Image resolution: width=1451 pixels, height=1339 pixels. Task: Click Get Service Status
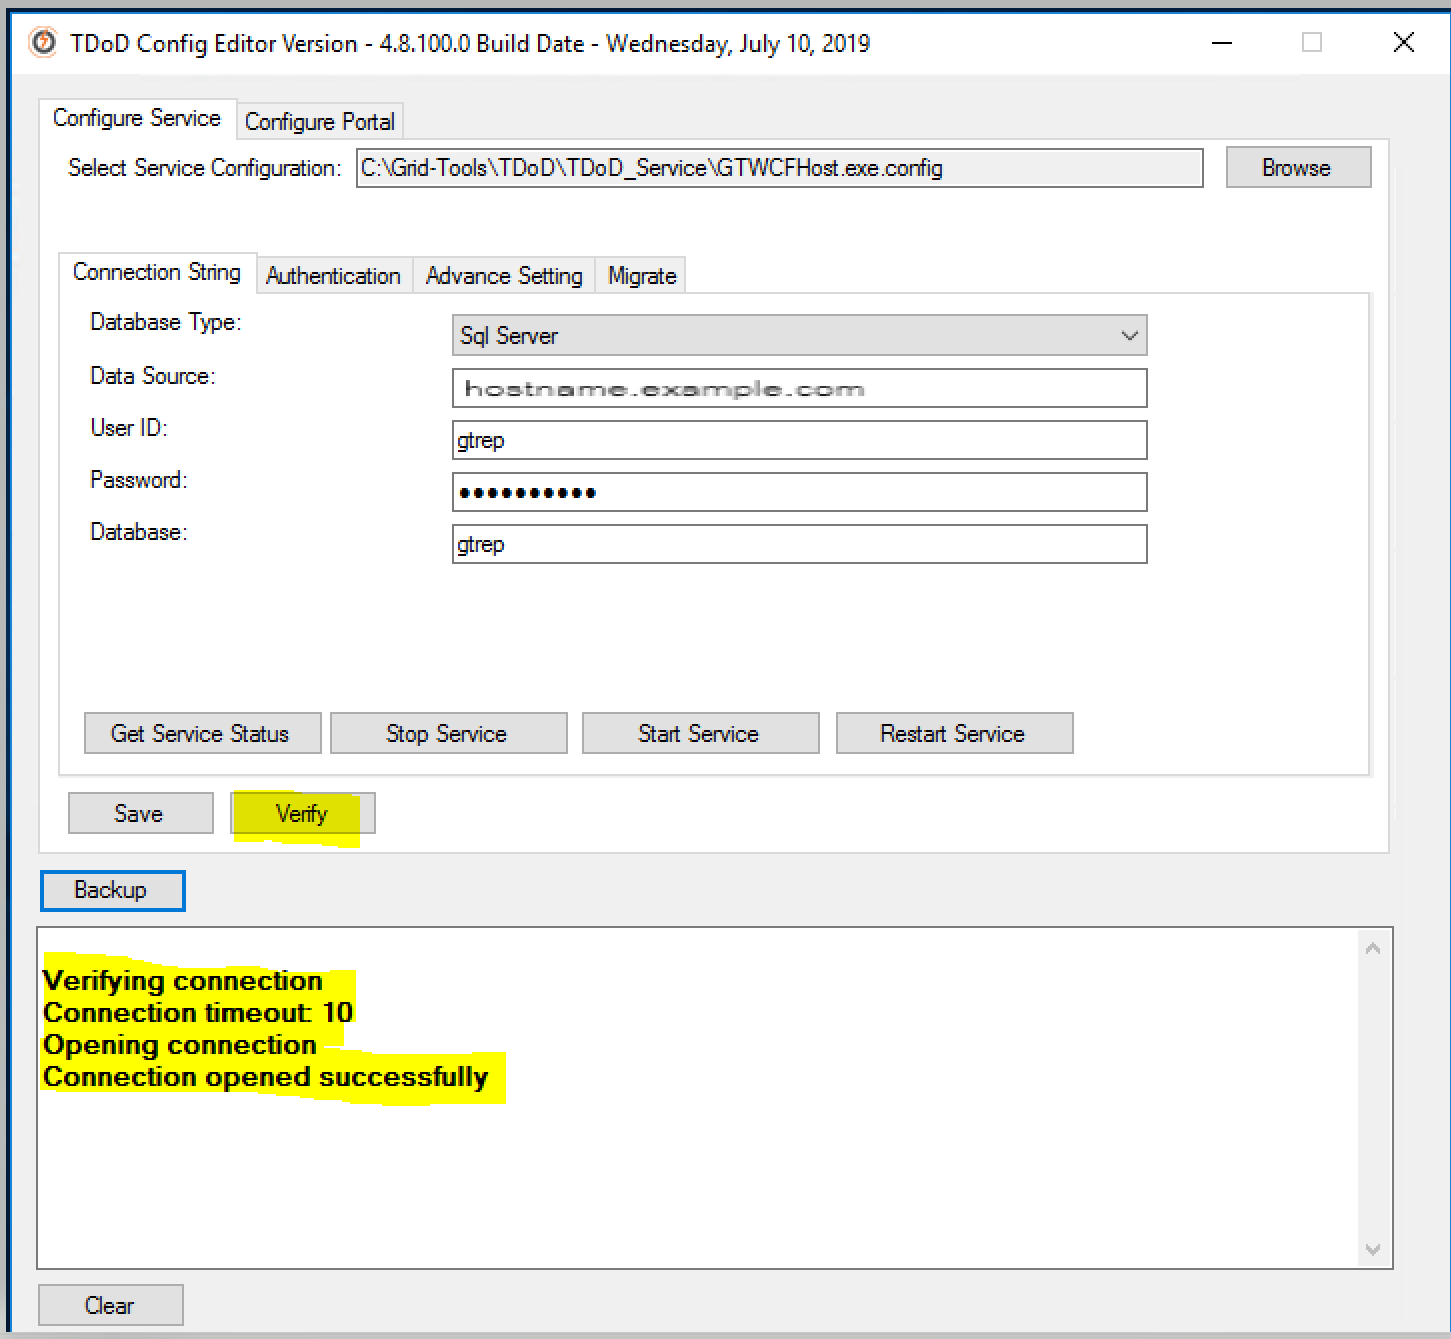(x=201, y=734)
